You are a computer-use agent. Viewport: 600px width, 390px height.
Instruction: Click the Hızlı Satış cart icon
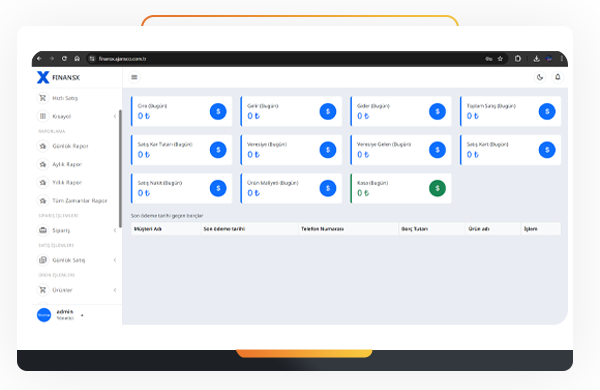point(43,98)
